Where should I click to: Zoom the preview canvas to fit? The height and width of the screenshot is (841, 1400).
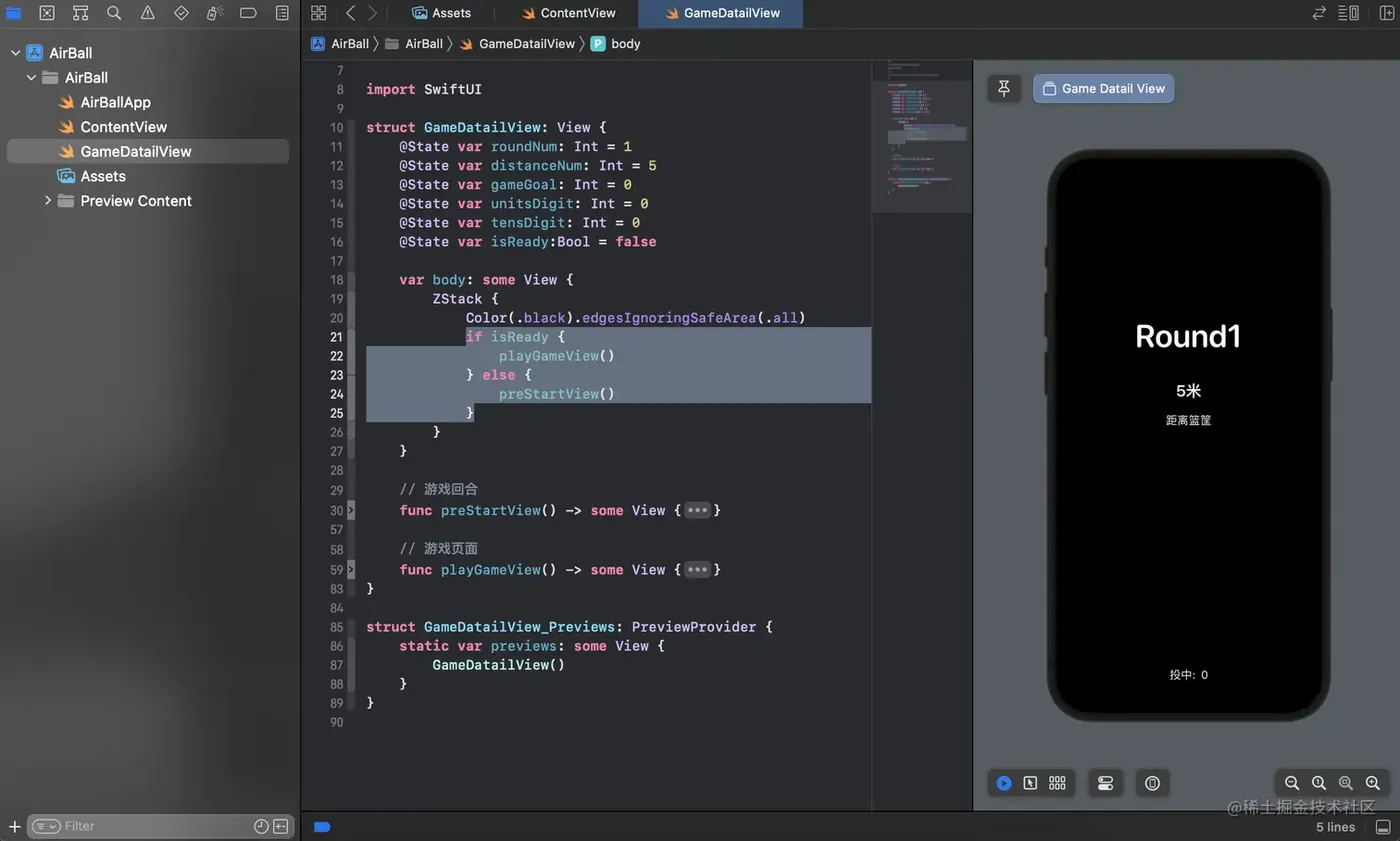pyautogui.click(x=1346, y=783)
